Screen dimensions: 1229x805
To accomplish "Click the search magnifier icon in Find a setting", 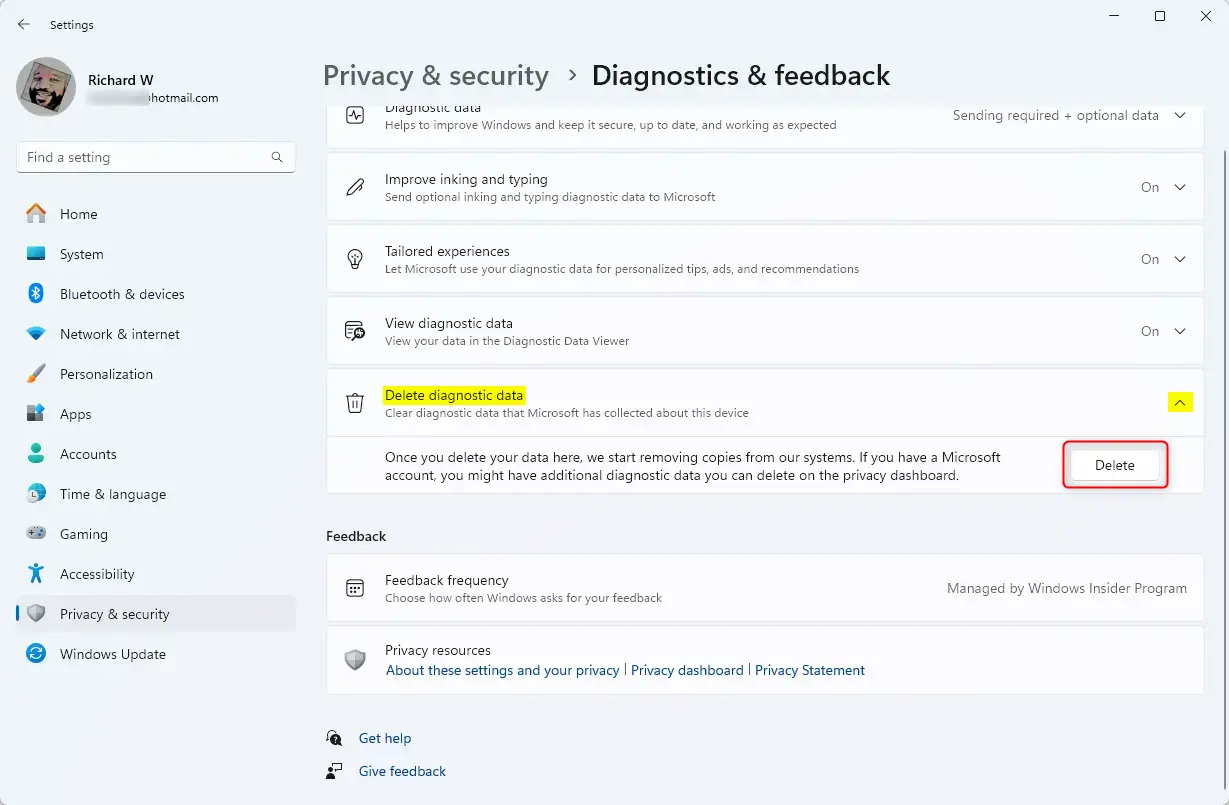I will pos(277,157).
